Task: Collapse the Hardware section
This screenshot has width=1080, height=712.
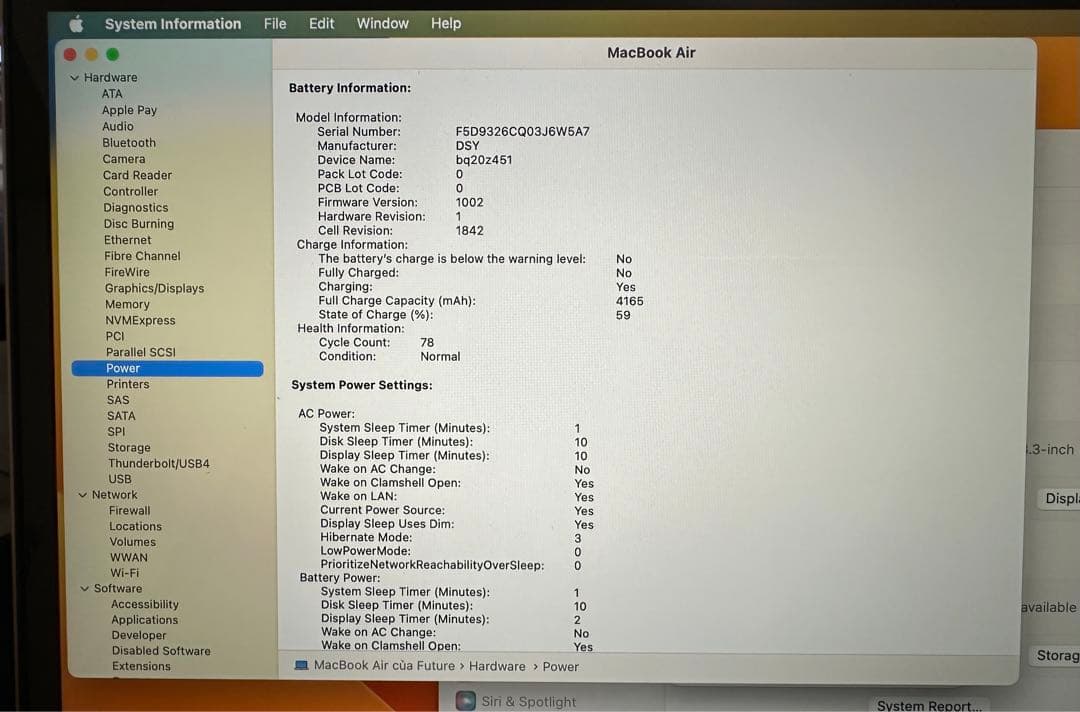Action: [74, 78]
